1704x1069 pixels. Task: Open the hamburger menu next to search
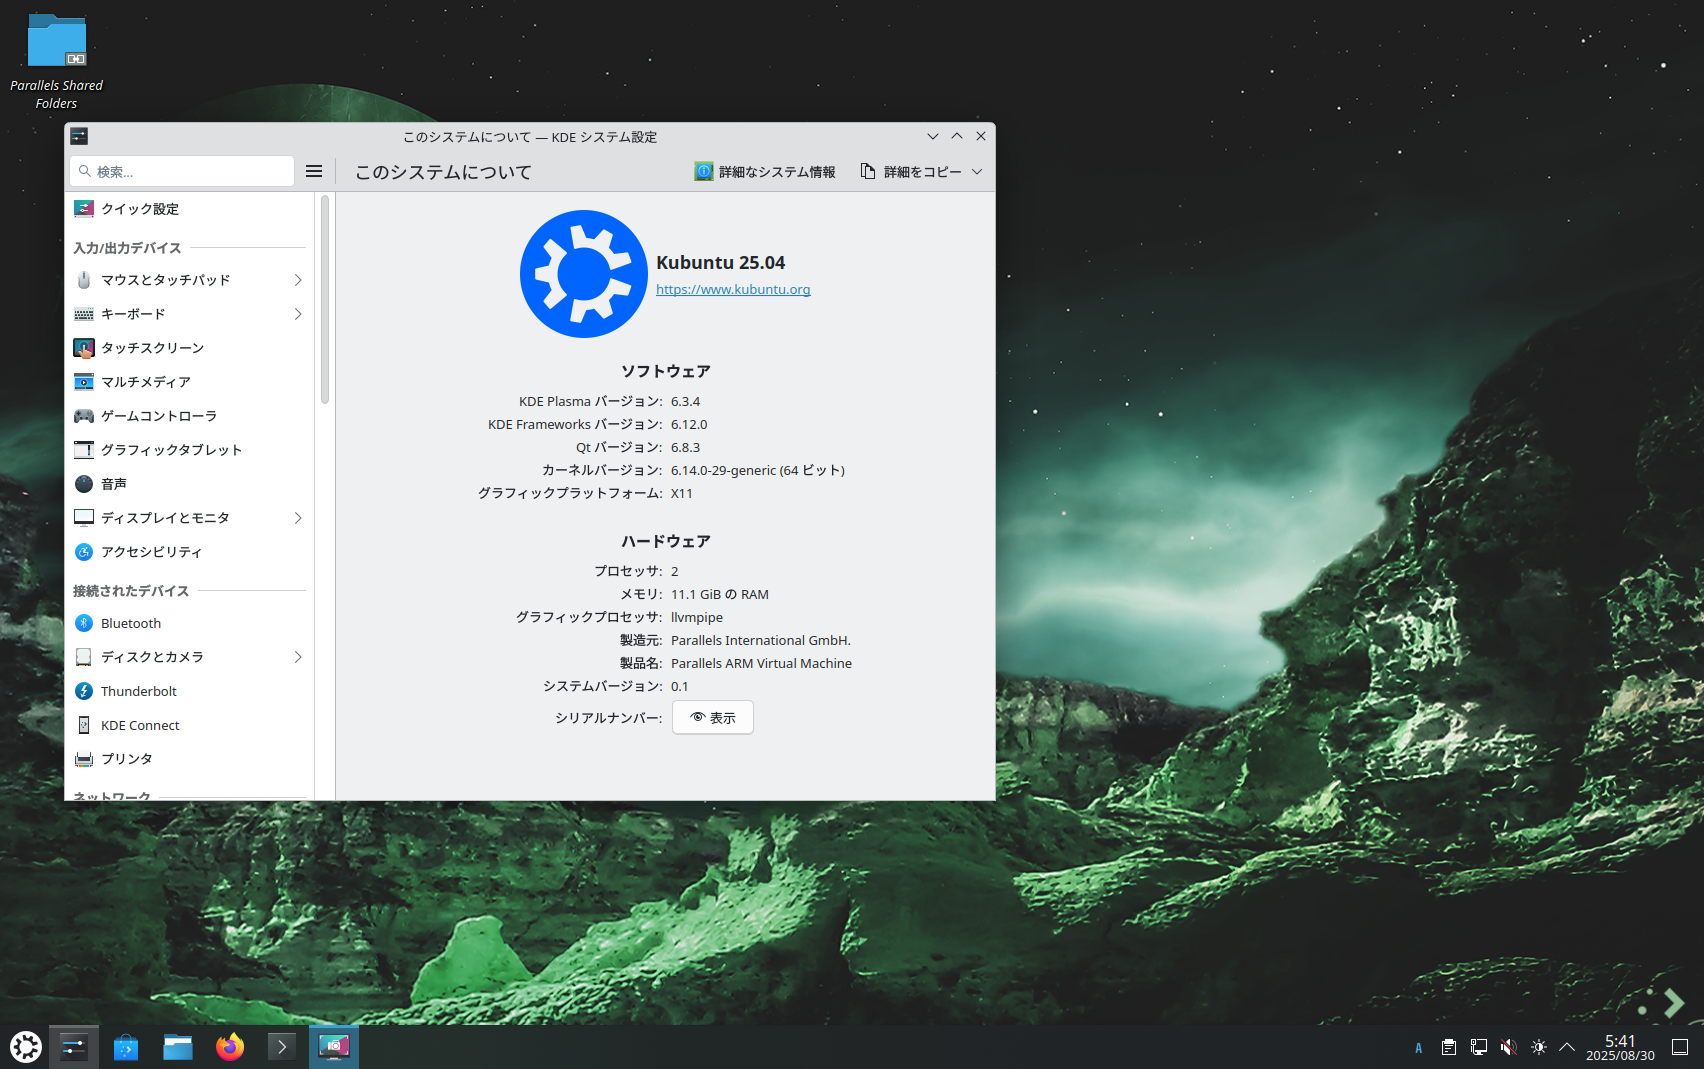point(314,171)
